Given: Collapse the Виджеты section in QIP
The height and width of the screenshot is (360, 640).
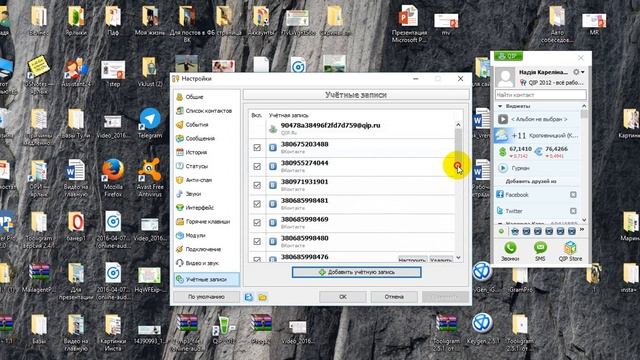Looking at the screenshot, I should [x=500, y=106].
